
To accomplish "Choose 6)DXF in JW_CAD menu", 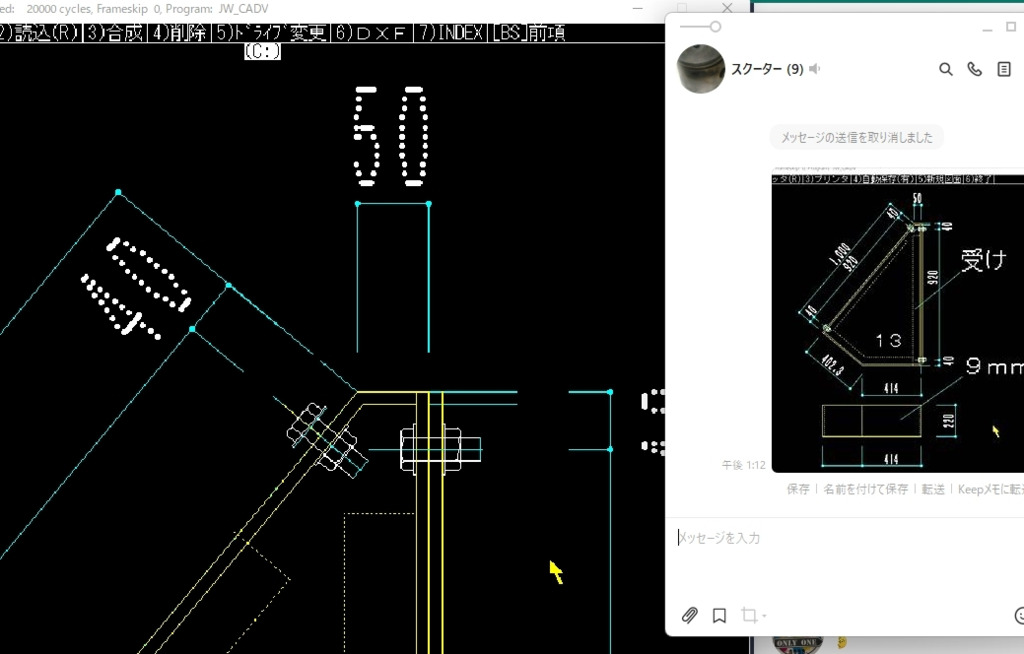I will point(370,33).
